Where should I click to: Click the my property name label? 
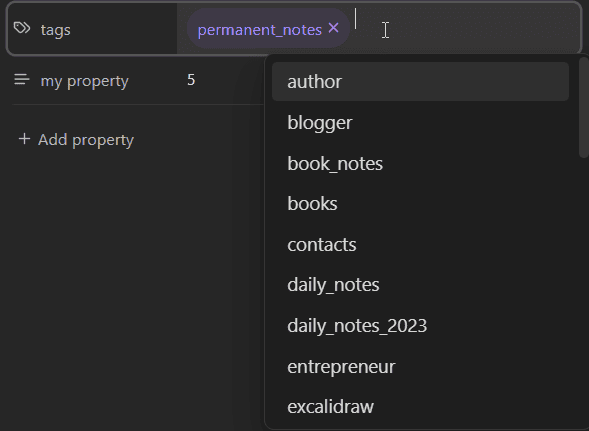coord(85,81)
